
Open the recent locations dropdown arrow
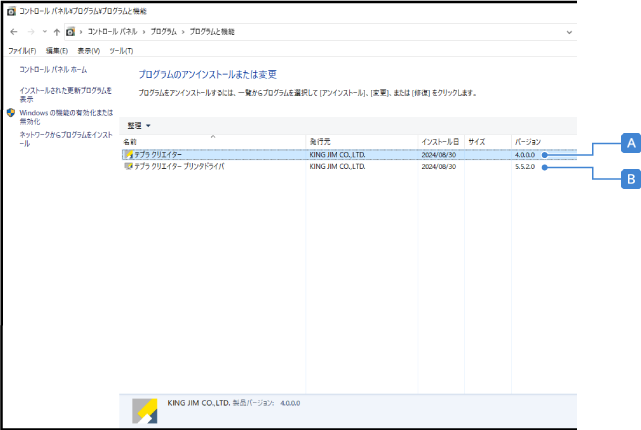click(x=42, y=32)
